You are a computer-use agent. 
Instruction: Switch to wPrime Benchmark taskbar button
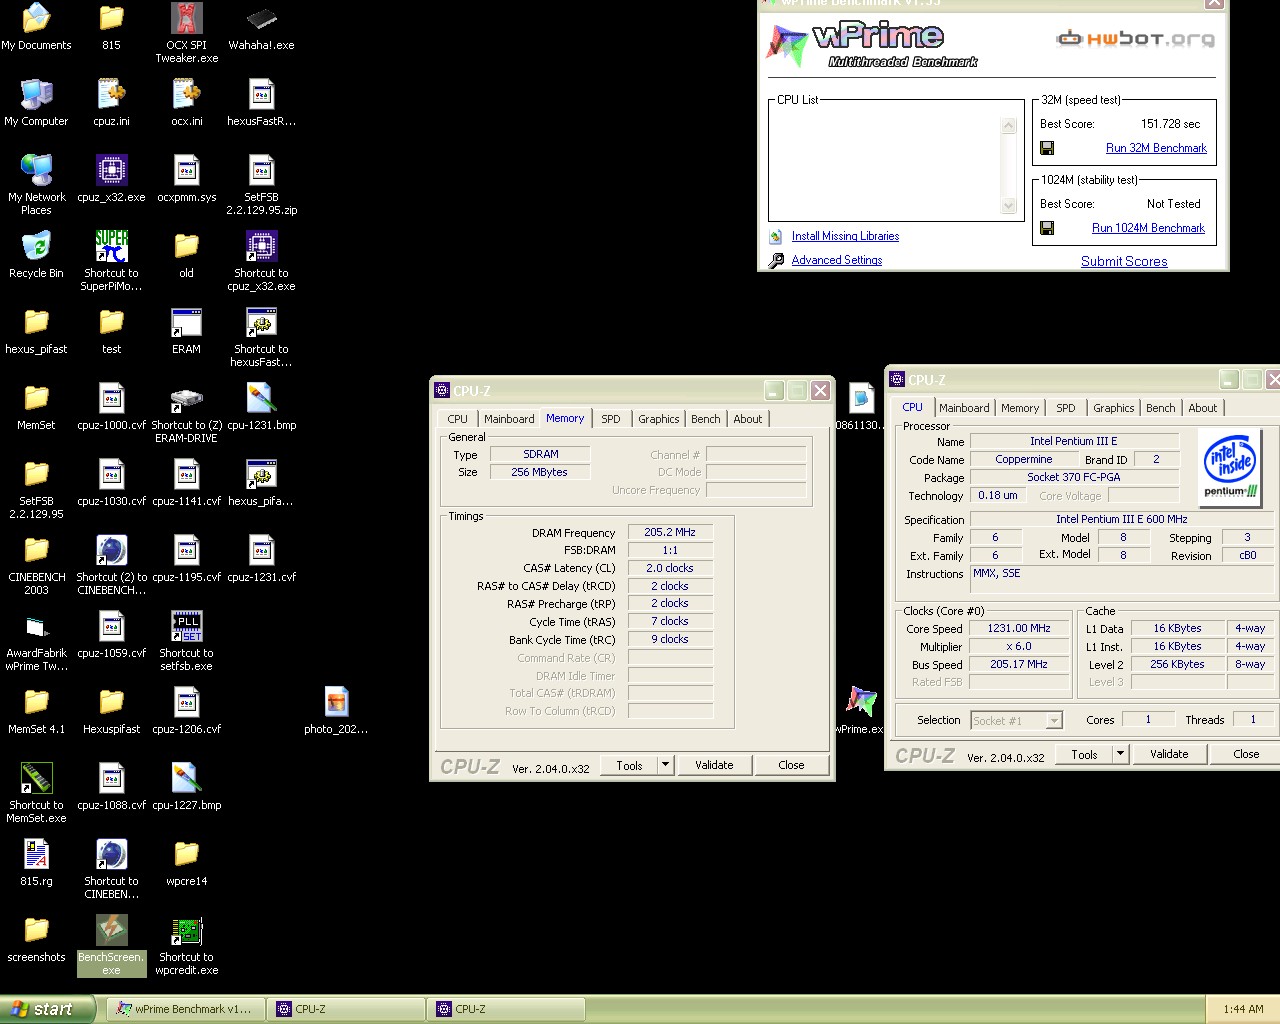tap(184, 1009)
